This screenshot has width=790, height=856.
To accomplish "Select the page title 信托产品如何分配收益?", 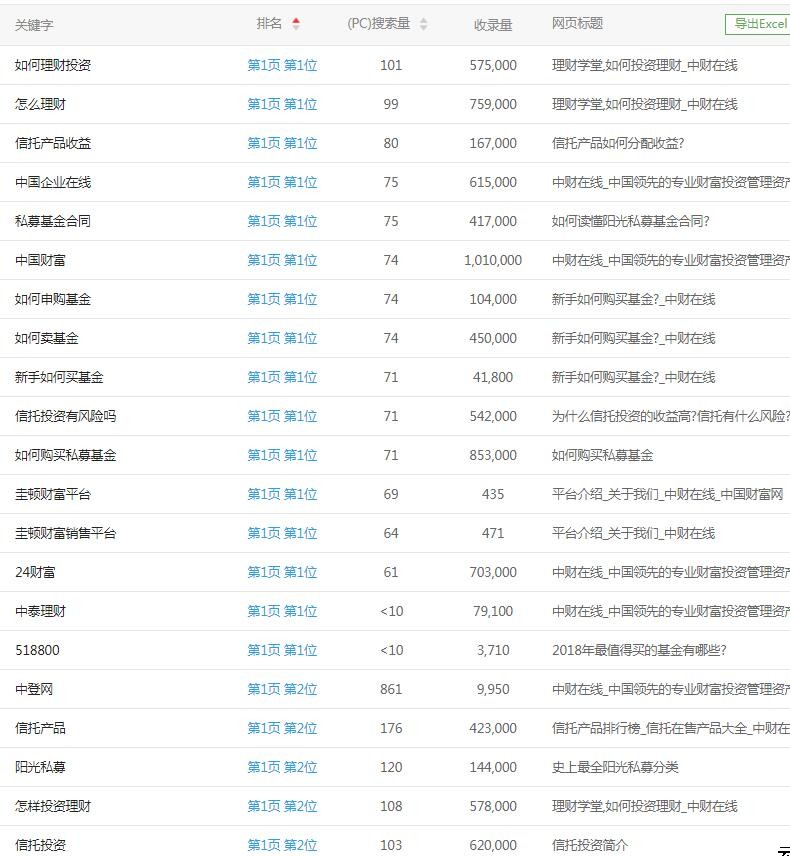I will (x=618, y=143).
